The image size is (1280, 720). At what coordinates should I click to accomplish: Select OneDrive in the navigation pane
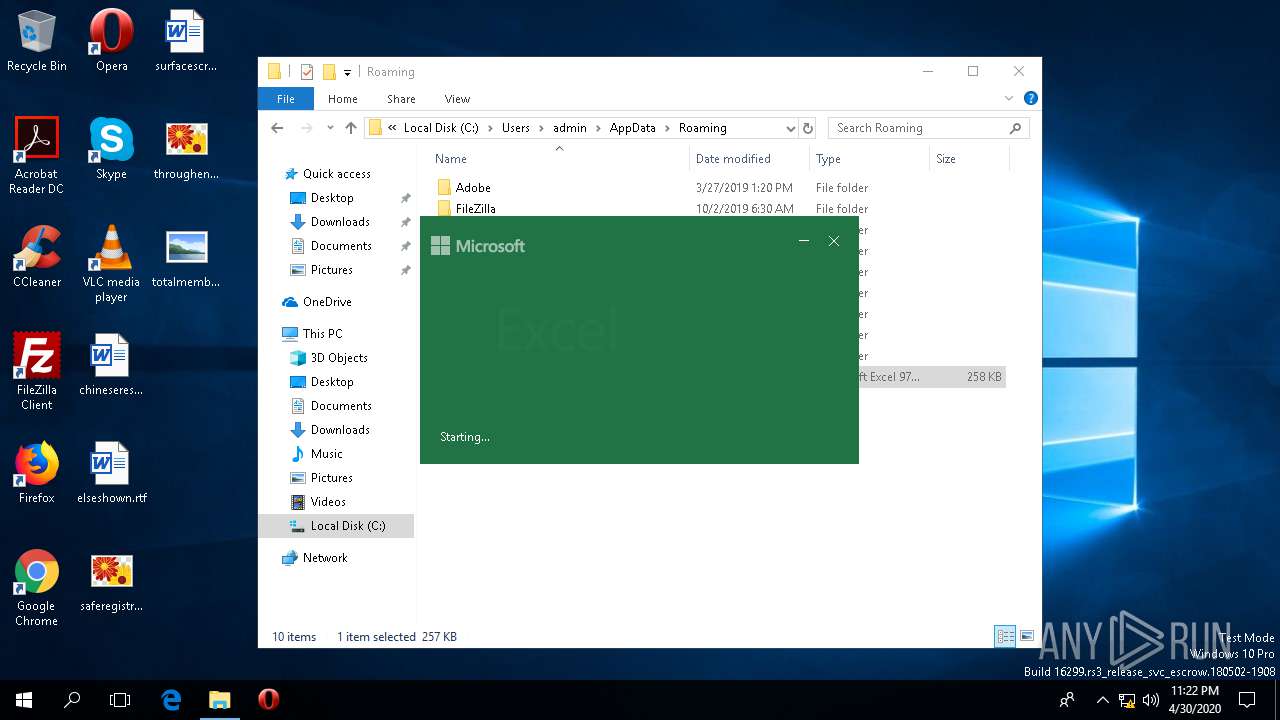327,302
